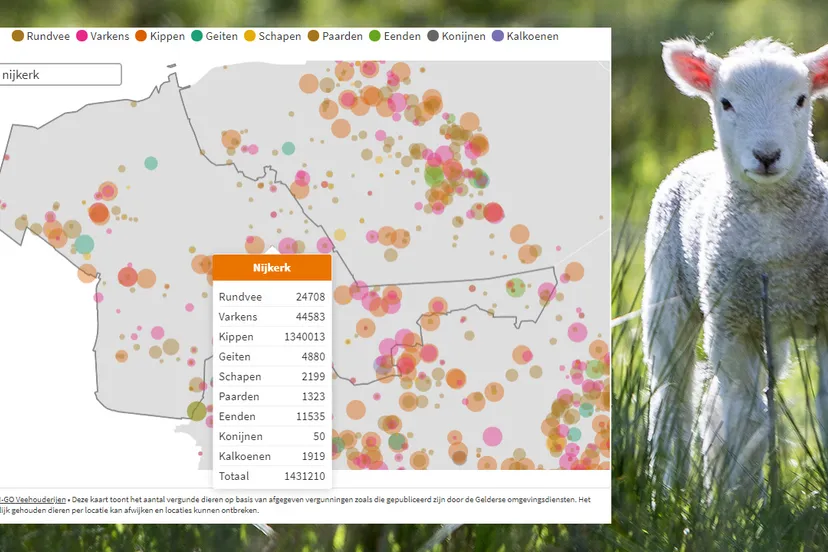
Task: Click the Geiten legend color dot
Action: point(197,36)
